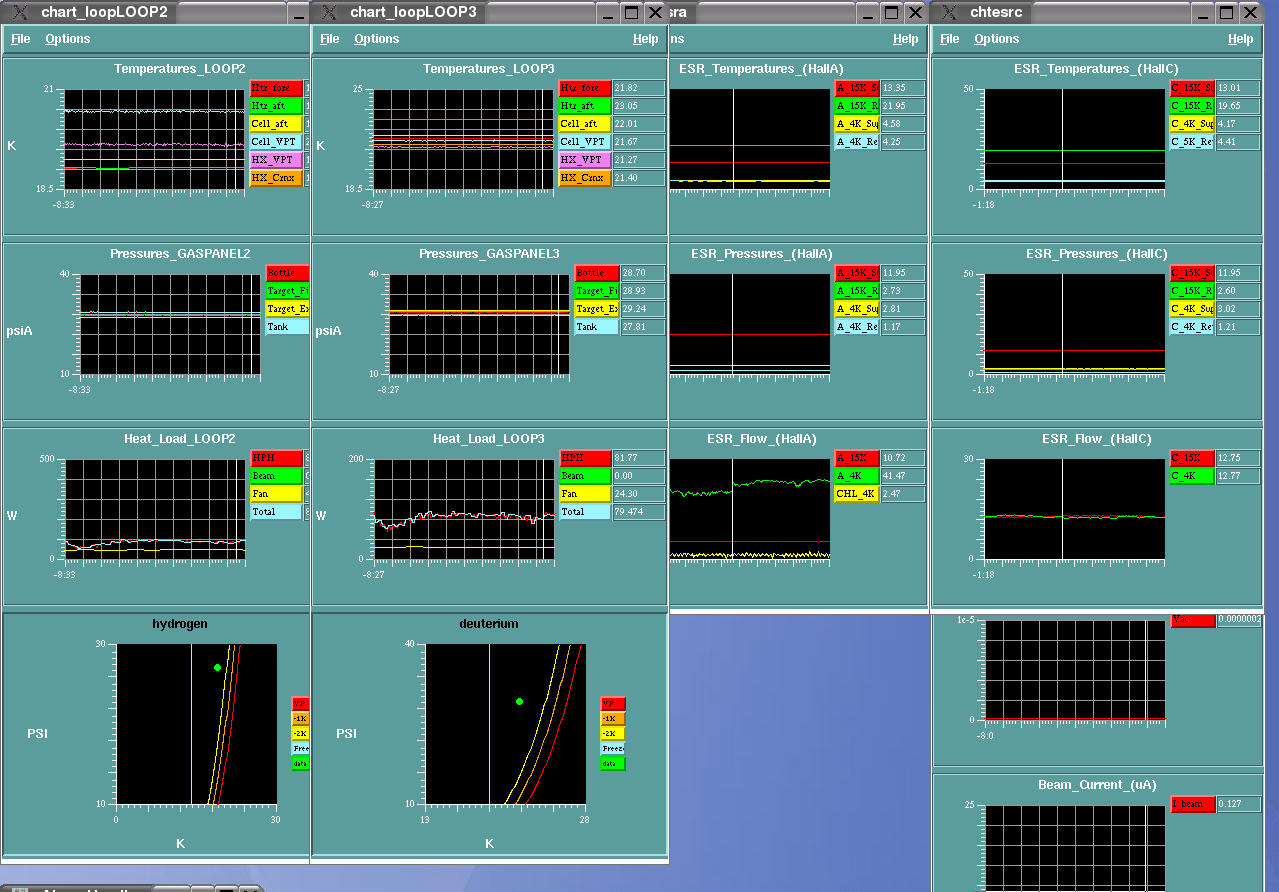Screen dimensions: 1279x892
Task: Close the chart_loopLOOP3 window
Action: [655, 13]
